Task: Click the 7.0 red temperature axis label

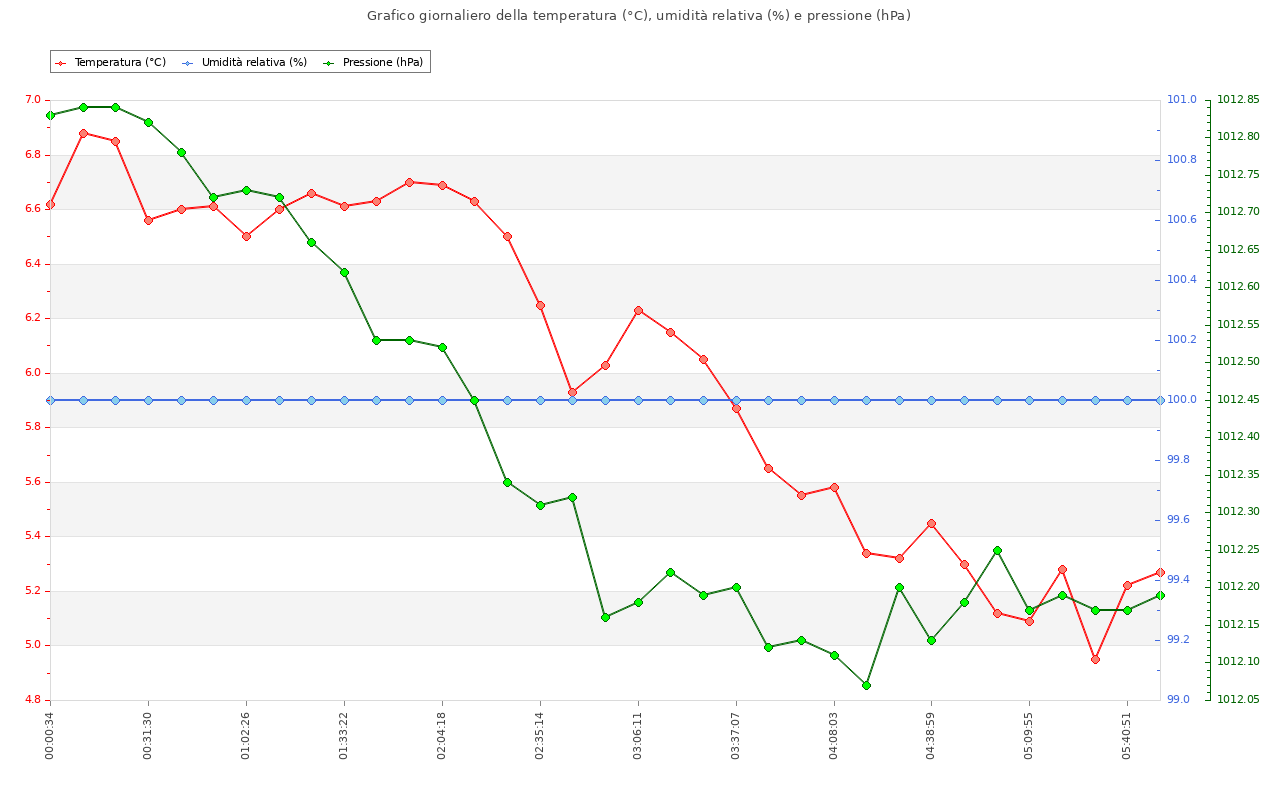Action: pyautogui.click(x=33, y=100)
